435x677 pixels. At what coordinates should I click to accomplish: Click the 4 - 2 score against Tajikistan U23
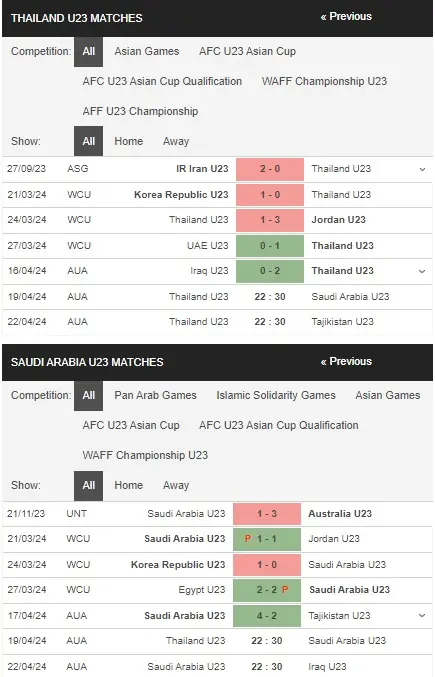267,616
